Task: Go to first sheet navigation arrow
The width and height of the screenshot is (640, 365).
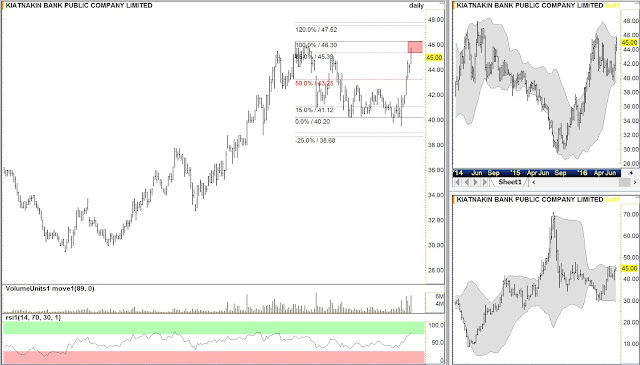Action: 457,182
